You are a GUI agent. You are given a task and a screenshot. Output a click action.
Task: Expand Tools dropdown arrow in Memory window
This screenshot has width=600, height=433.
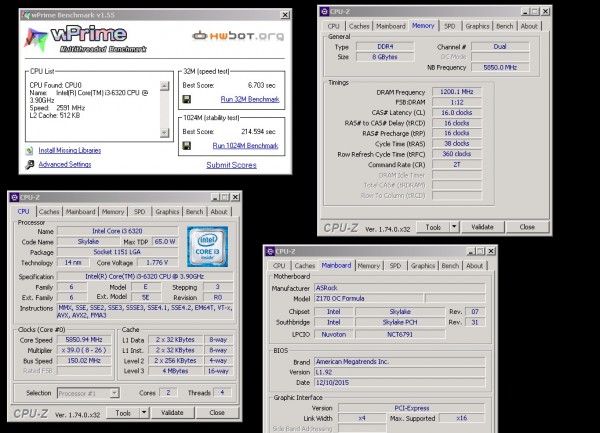(454, 227)
